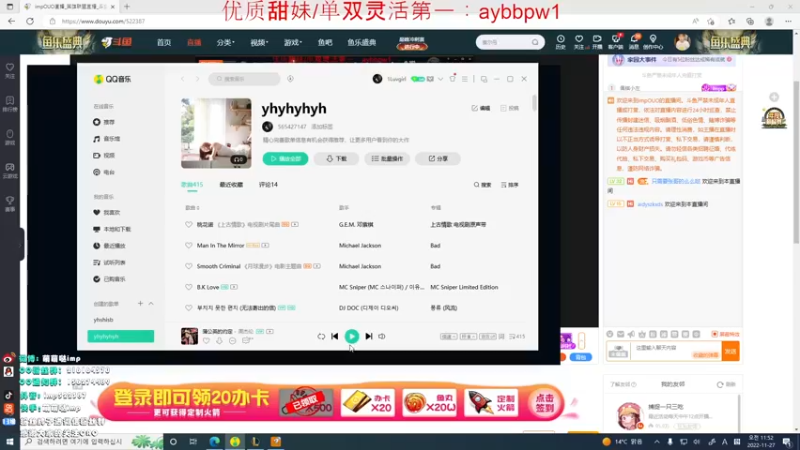Image resolution: width=800 pixels, height=450 pixels.
Task: Favorite the song B.K Love
Action: click(x=189, y=287)
